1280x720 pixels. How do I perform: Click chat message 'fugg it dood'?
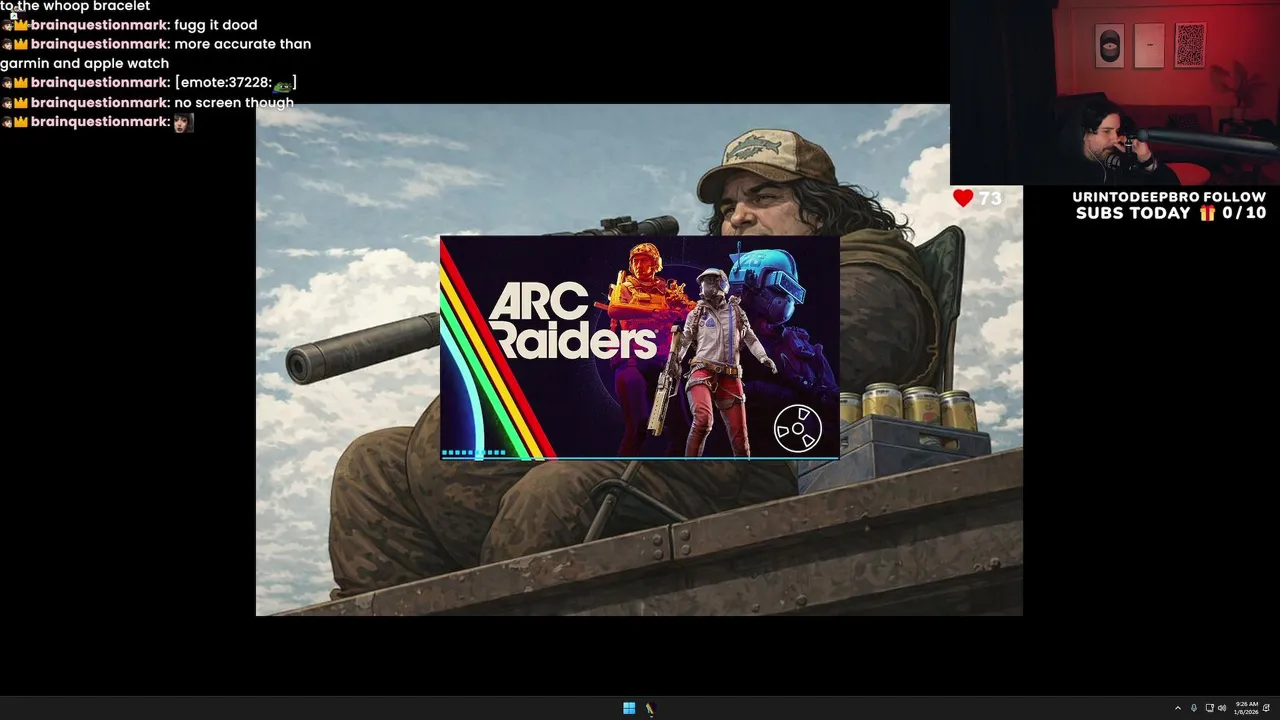coord(215,25)
